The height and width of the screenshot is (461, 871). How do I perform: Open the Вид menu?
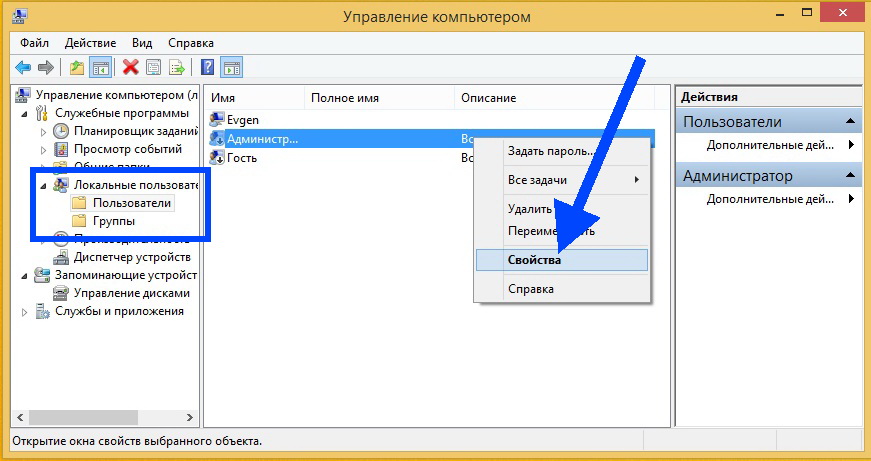(x=142, y=43)
